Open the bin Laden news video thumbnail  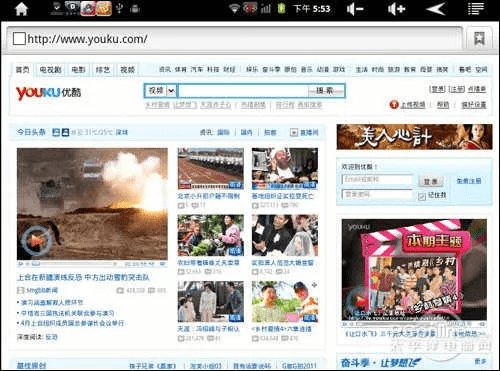[285, 169]
